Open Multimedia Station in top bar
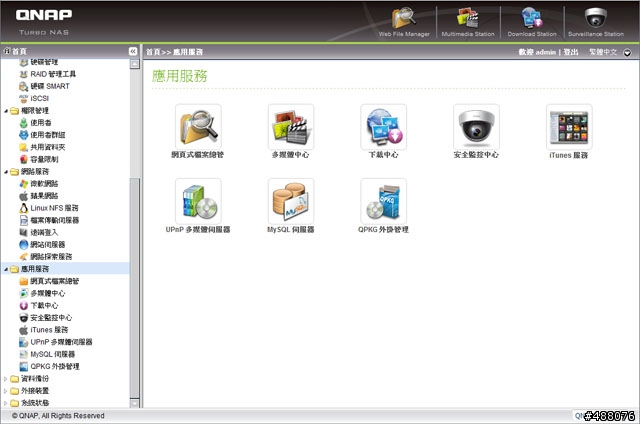 point(468,22)
